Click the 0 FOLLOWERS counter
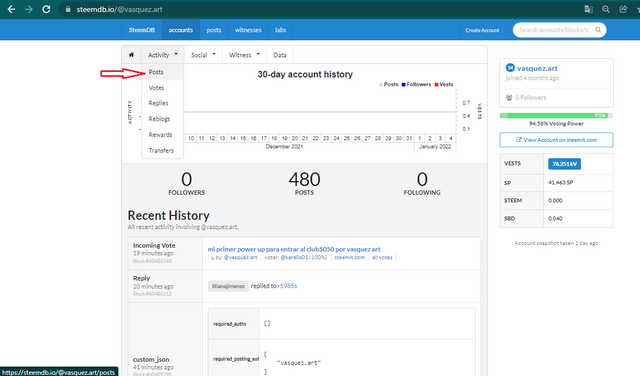Screen dimensions: 640x376 [187, 183]
